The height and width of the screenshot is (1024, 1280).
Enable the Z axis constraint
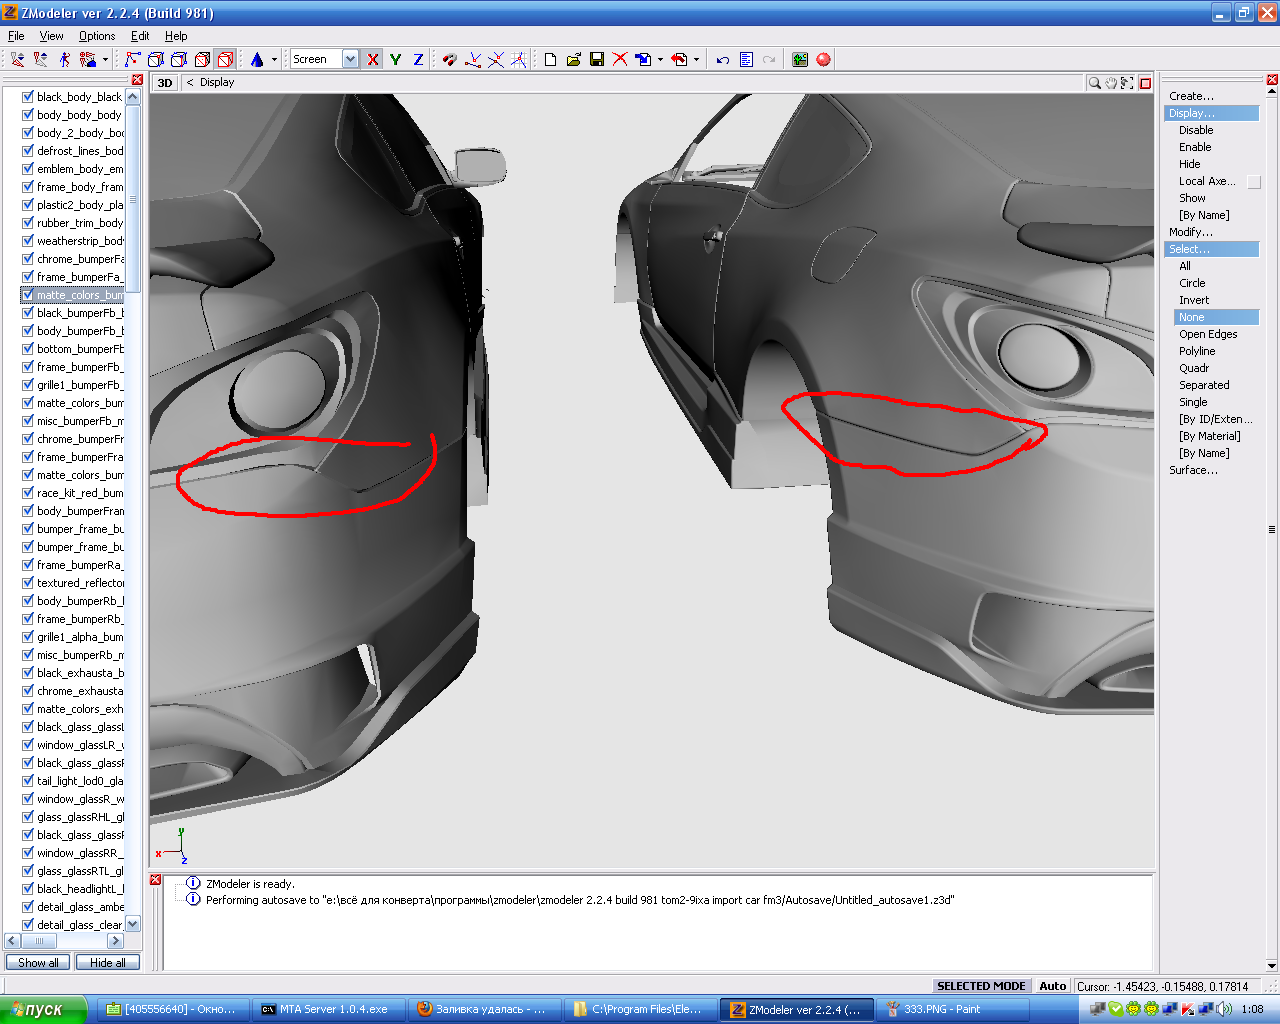pyautogui.click(x=418, y=60)
